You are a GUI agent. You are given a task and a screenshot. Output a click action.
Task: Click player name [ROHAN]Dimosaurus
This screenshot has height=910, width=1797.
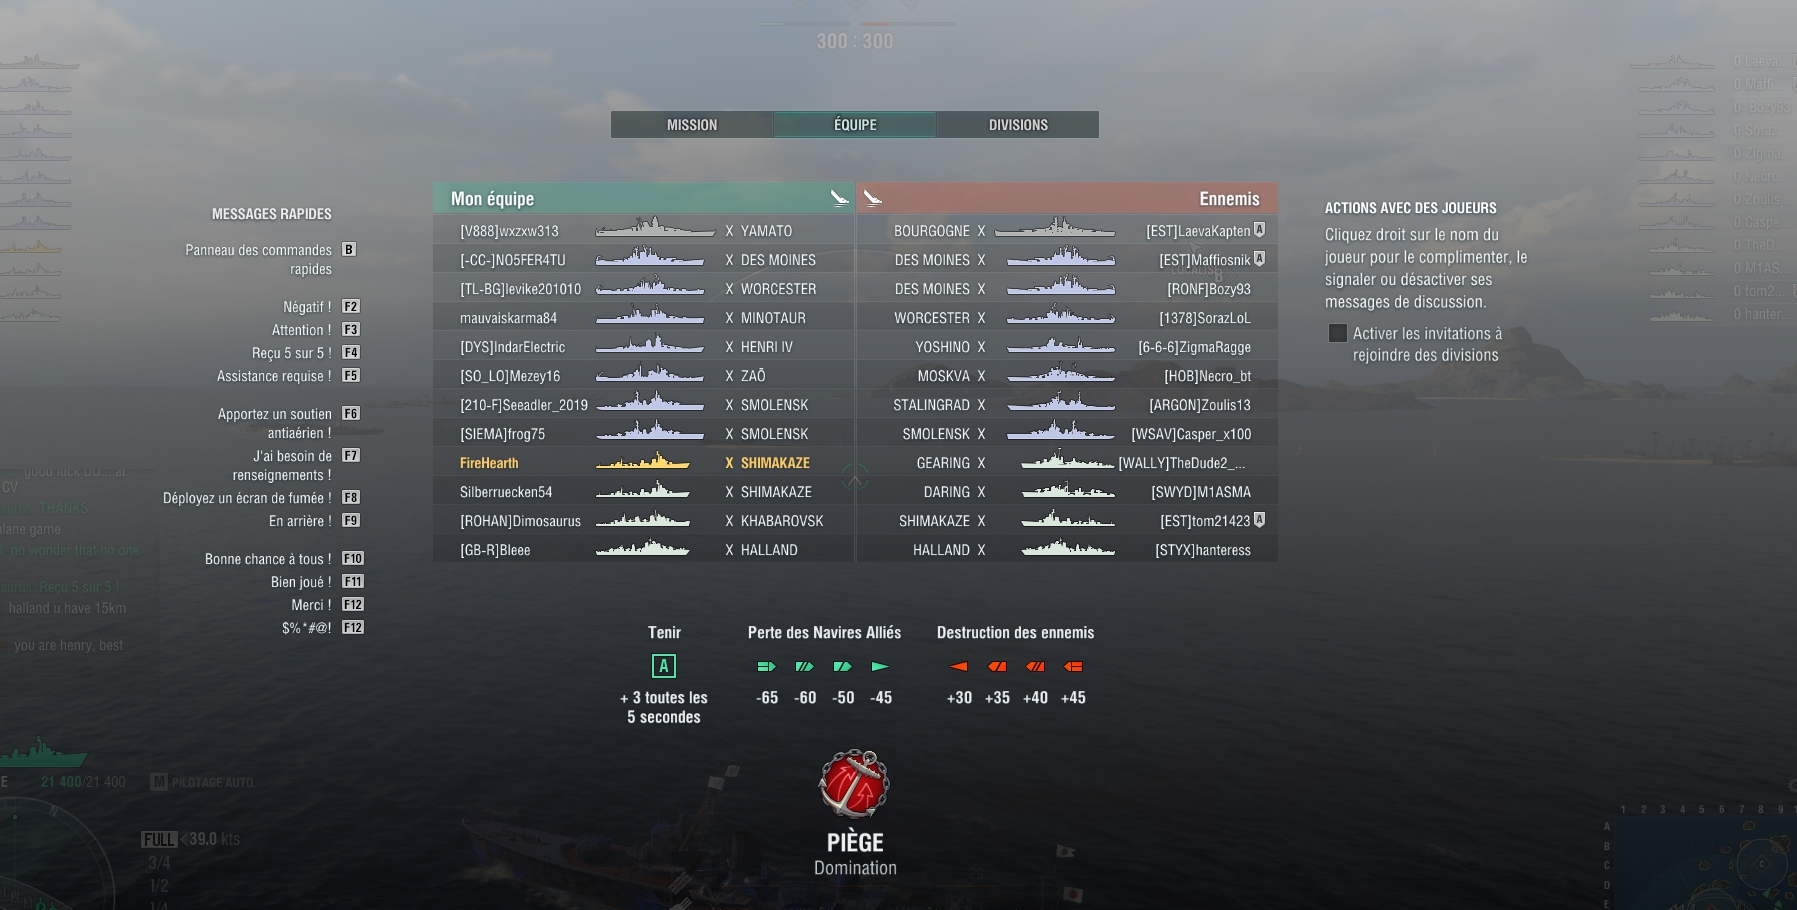click(x=520, y=521)
